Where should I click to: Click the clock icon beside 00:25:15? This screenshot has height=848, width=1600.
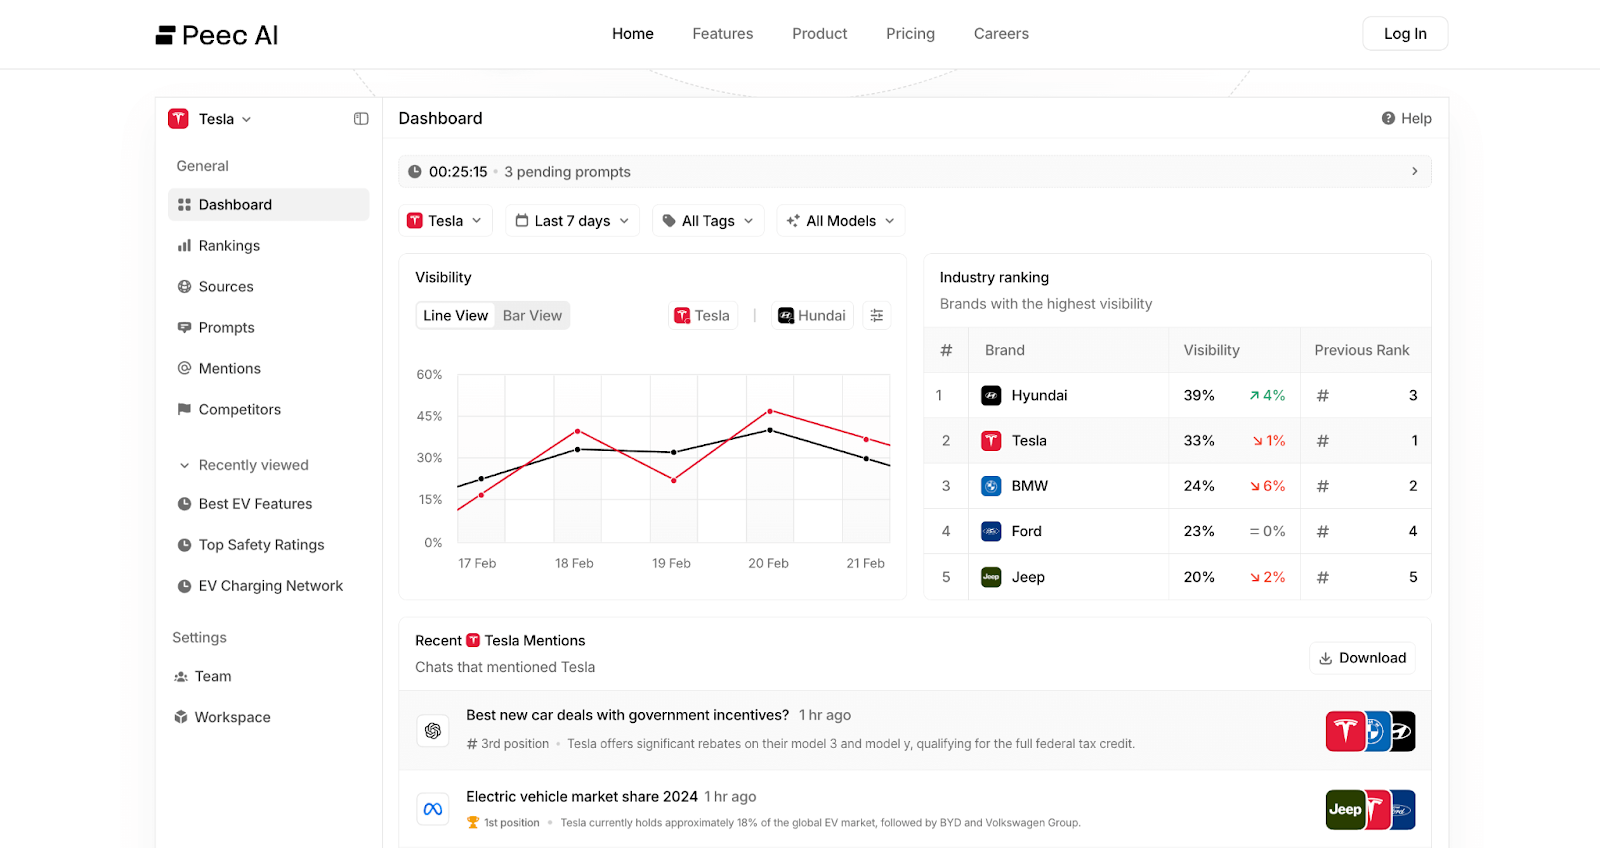[414, 172]
